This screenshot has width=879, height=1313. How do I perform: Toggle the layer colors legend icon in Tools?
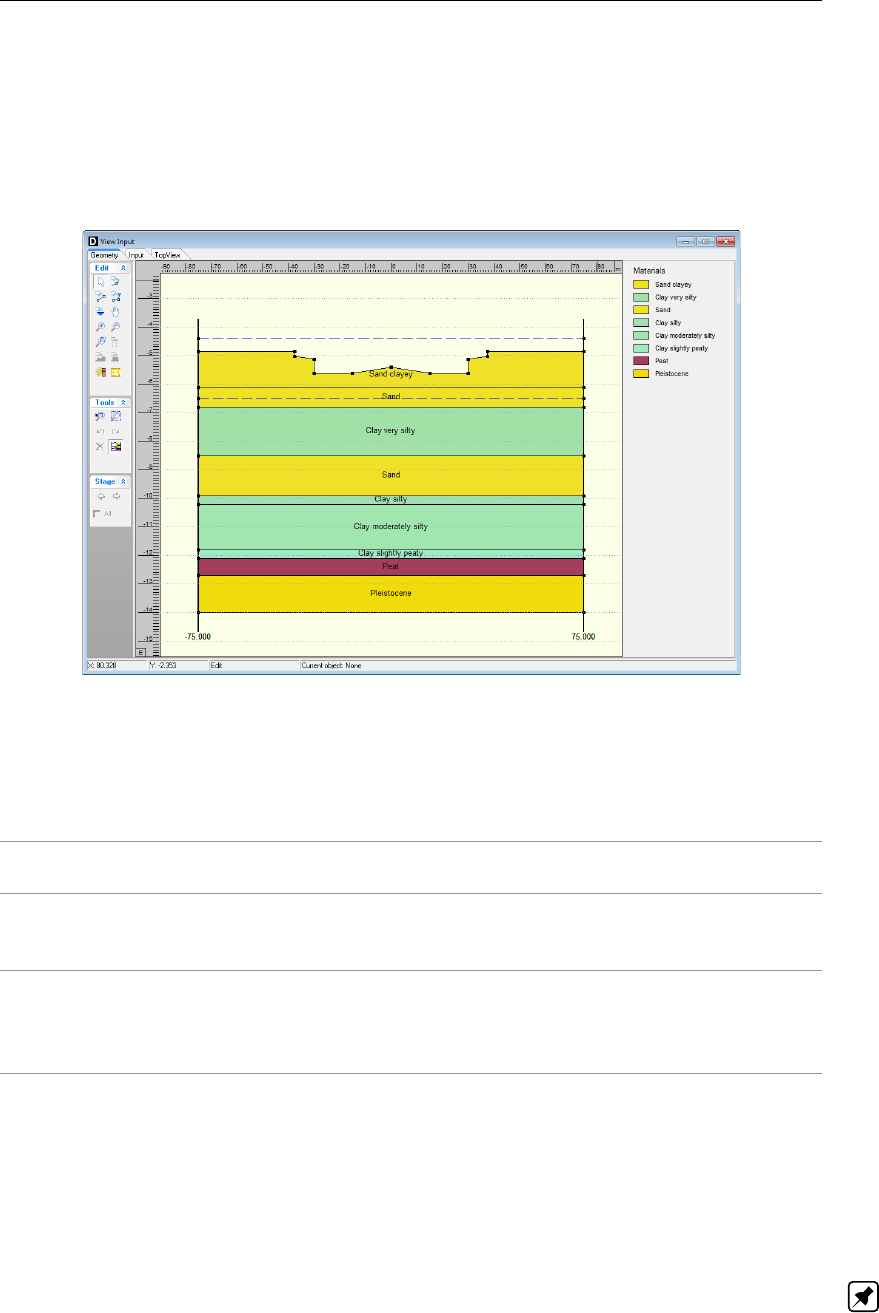[115, 446]
